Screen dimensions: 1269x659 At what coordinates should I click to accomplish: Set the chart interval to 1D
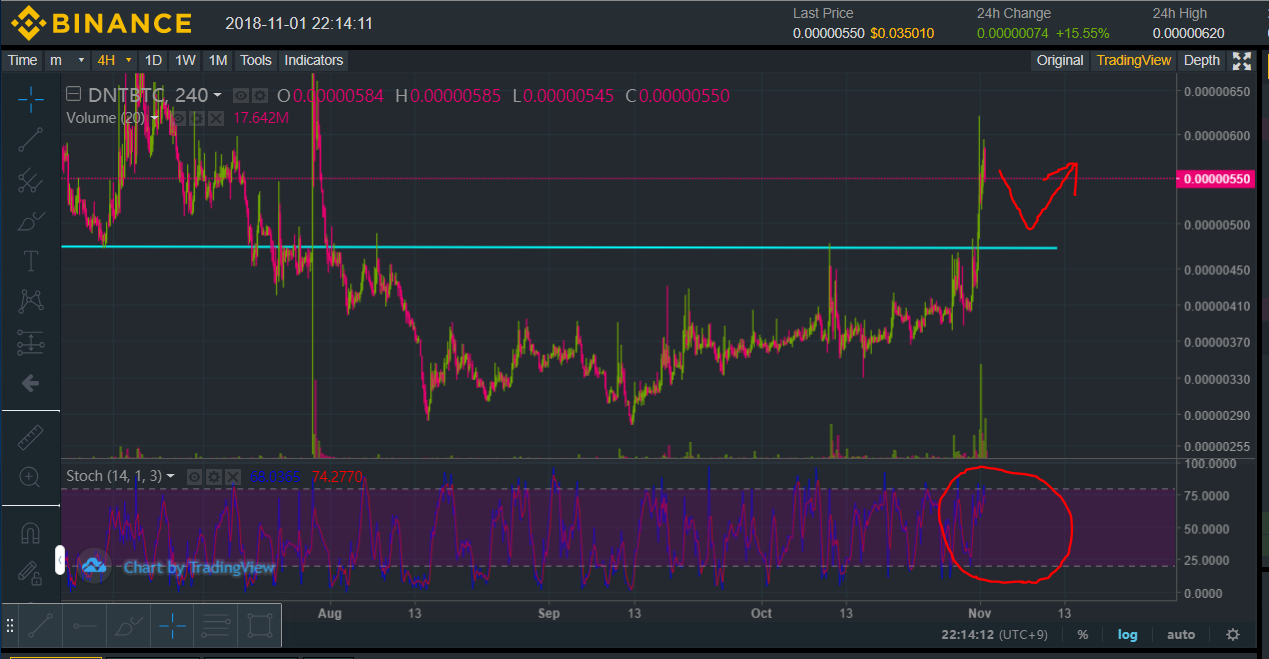[153, 61]
